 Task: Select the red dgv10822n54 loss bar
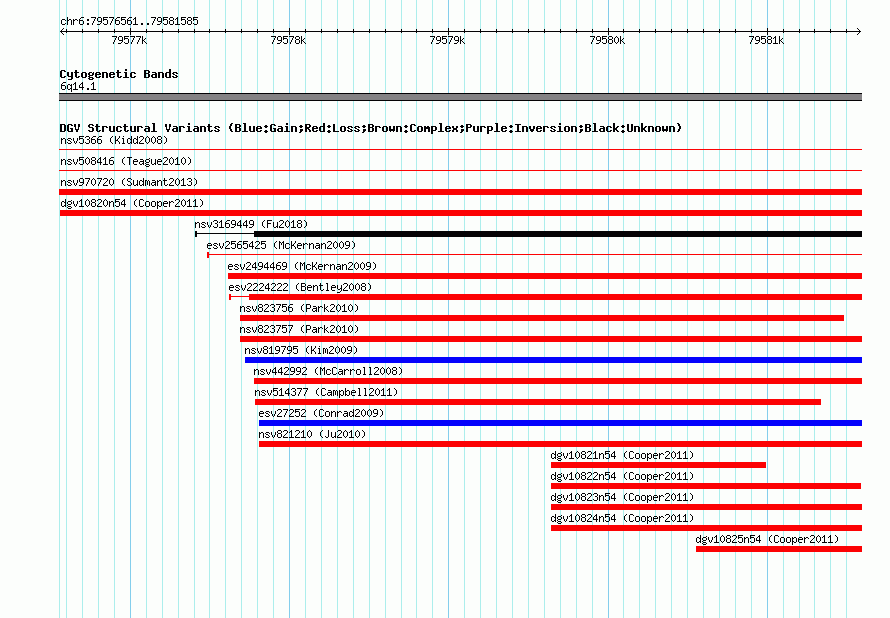coord(706,486)
